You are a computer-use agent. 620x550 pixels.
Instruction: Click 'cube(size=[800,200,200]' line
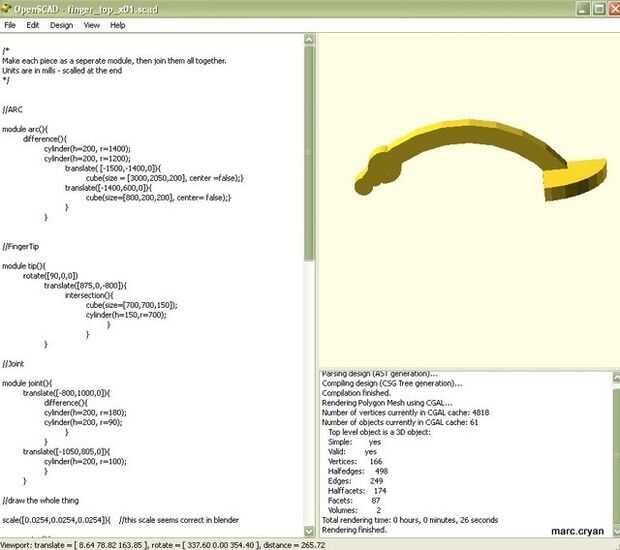tap(159, 198)
